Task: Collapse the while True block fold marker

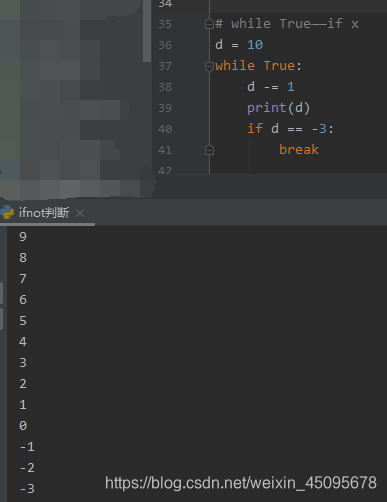Action: [x=209, y=66]
